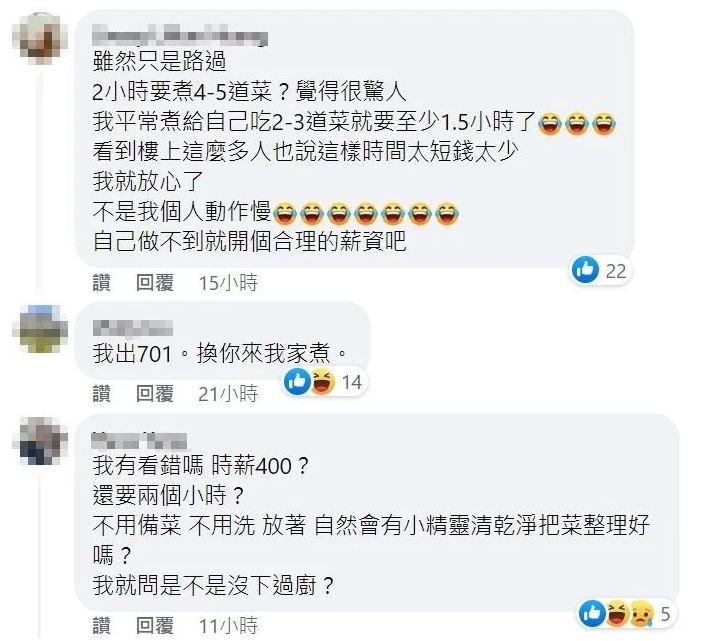Open the 11小時 timestamp link
710x641 pixels.
coord(228,626)
